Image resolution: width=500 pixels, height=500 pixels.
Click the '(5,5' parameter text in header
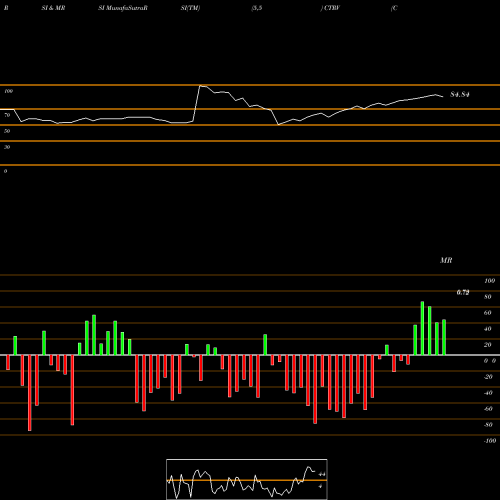point(257,8)
